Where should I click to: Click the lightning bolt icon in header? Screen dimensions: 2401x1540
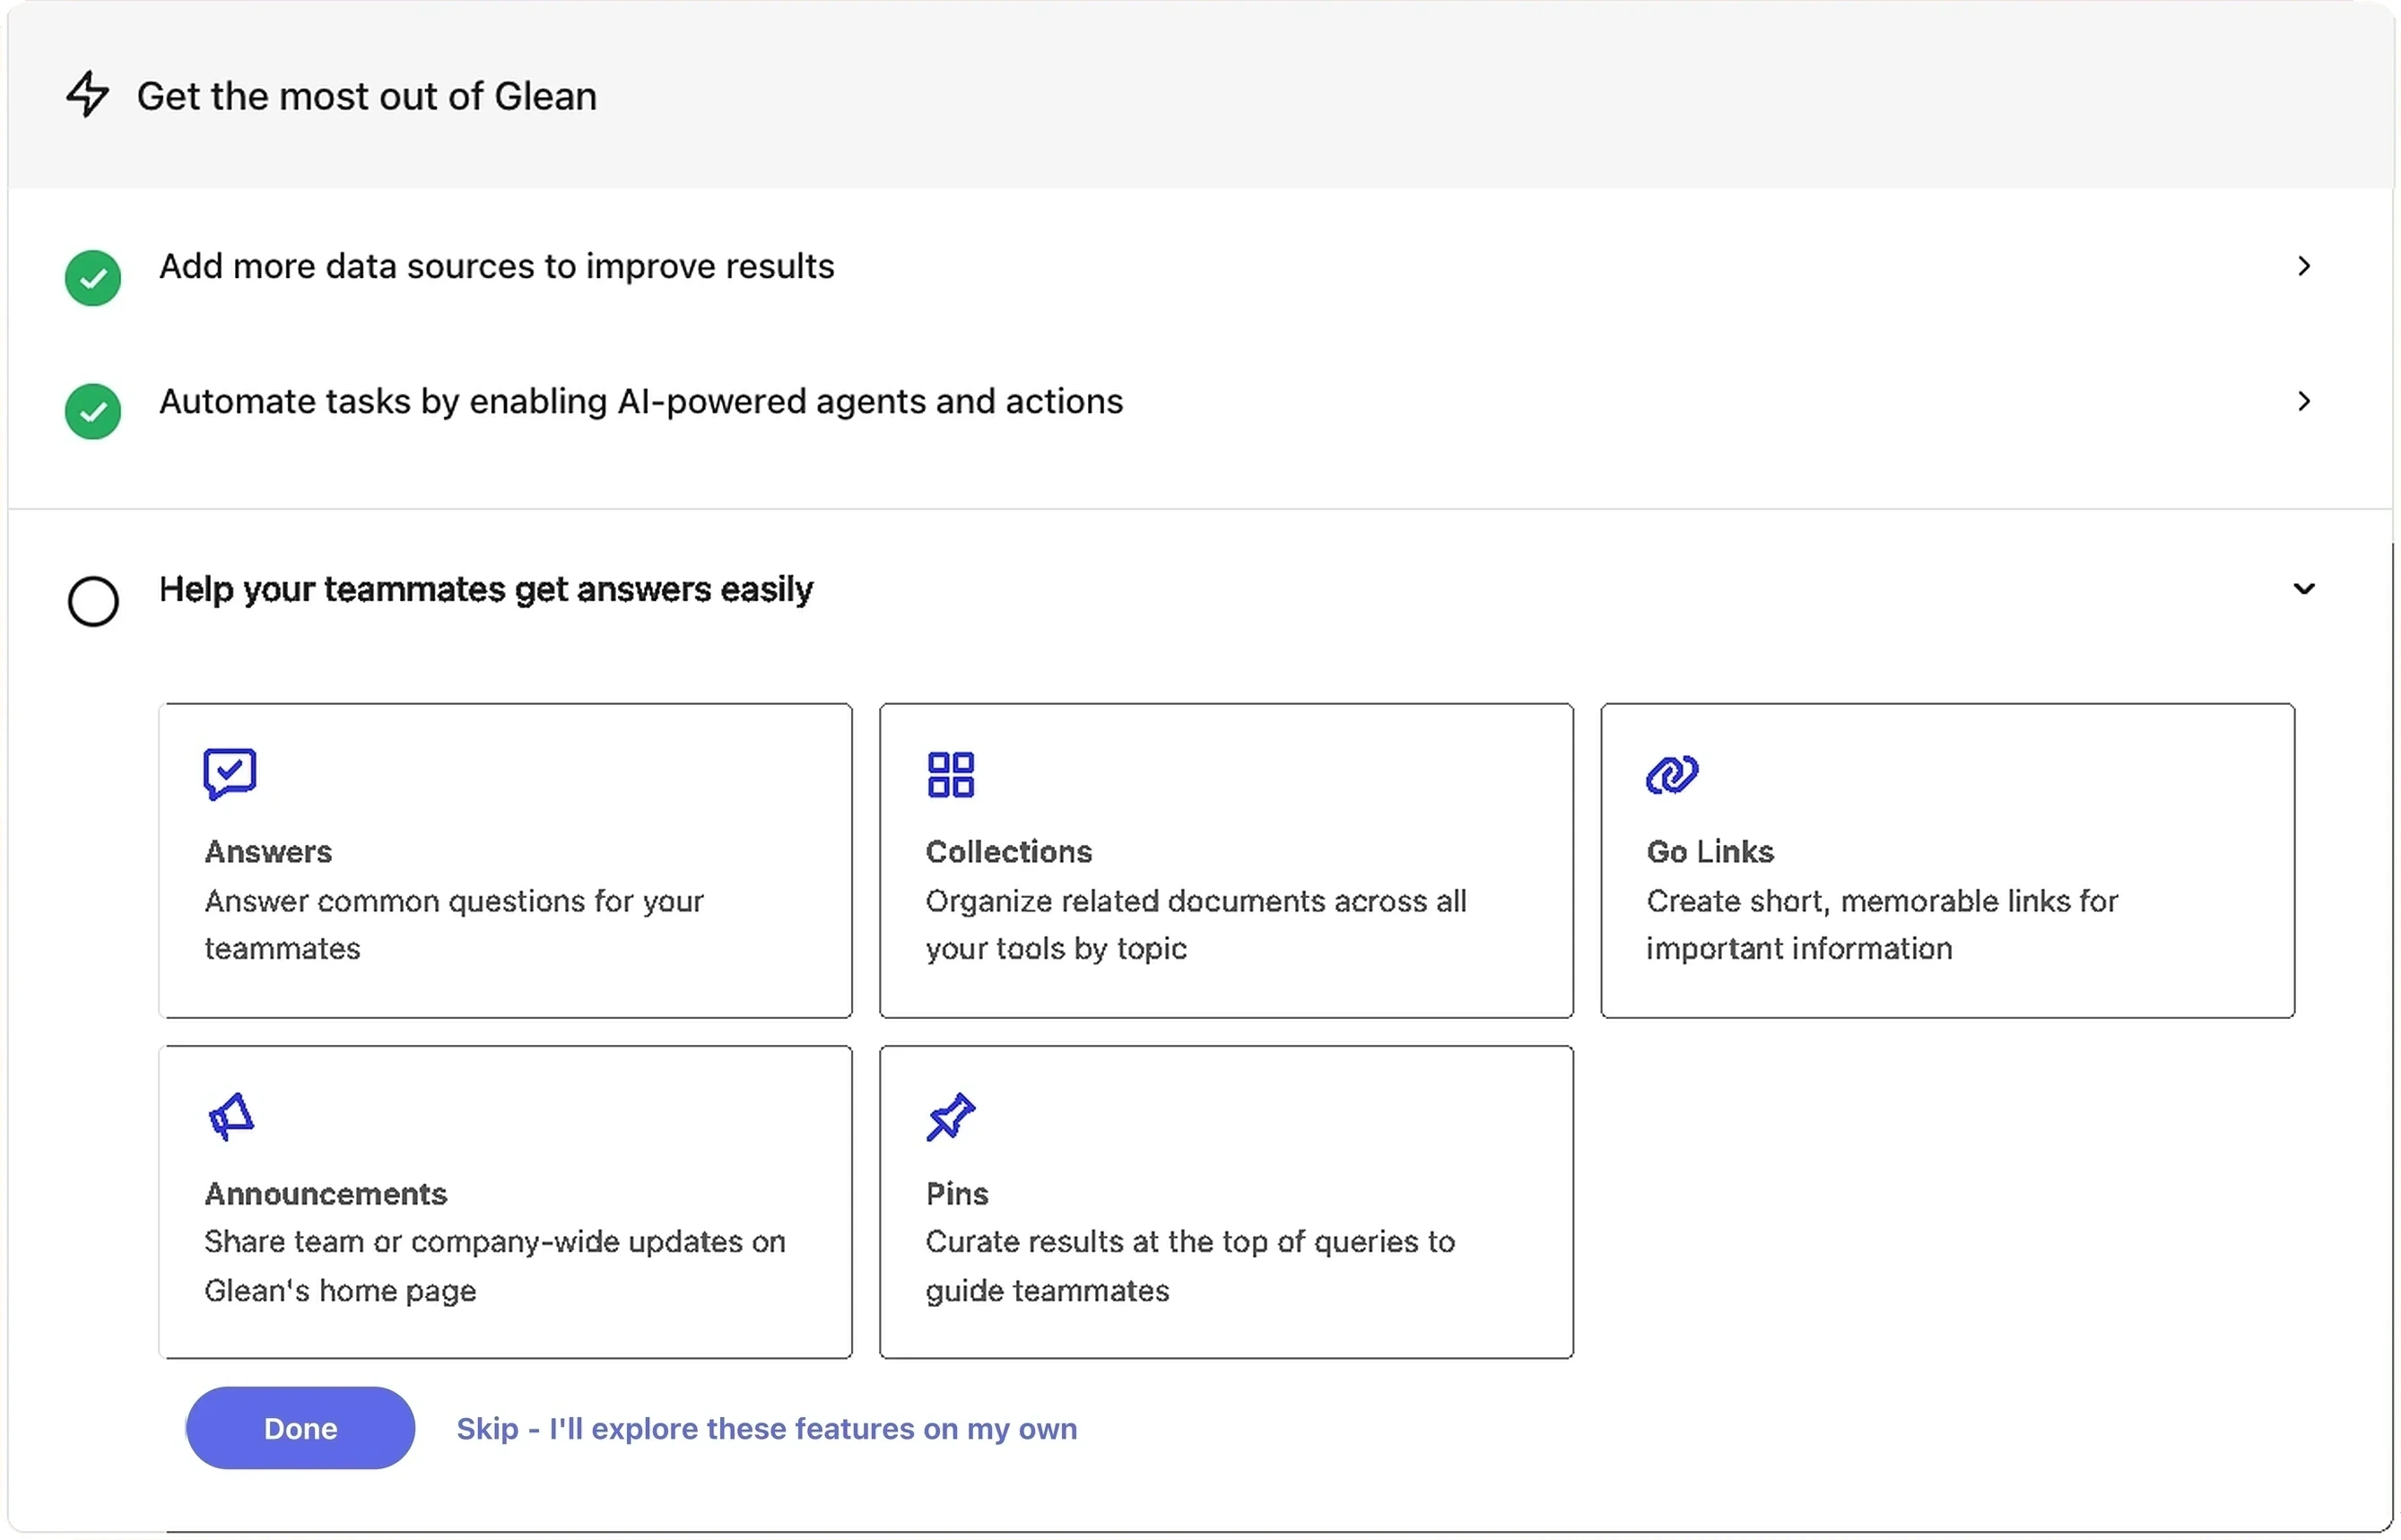coord(87,94)
